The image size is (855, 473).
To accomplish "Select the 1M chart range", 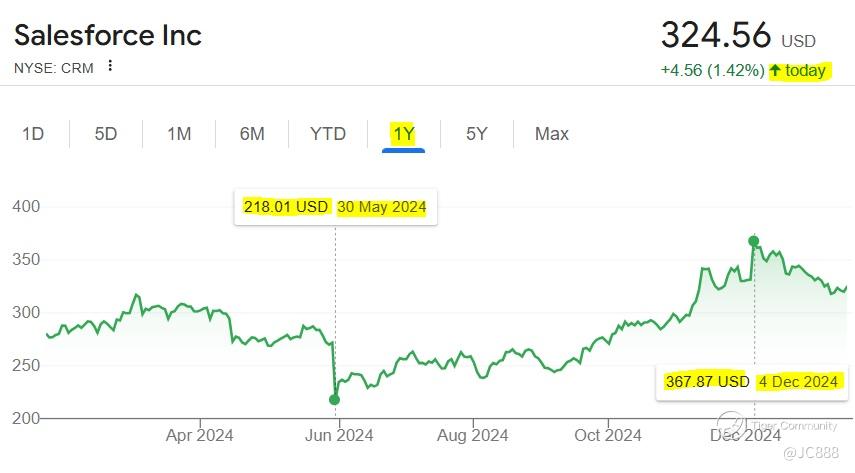I will click(x=179, y=134).
